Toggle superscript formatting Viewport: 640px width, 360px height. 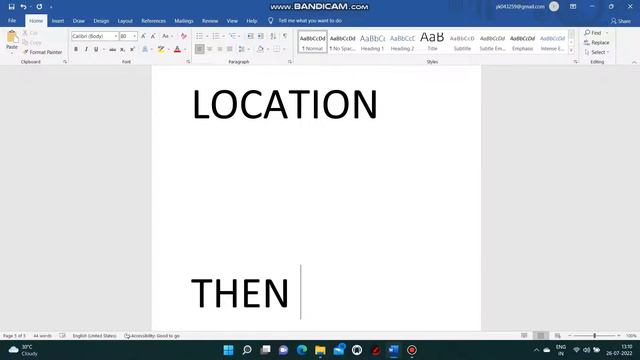(x=132, y=49)
